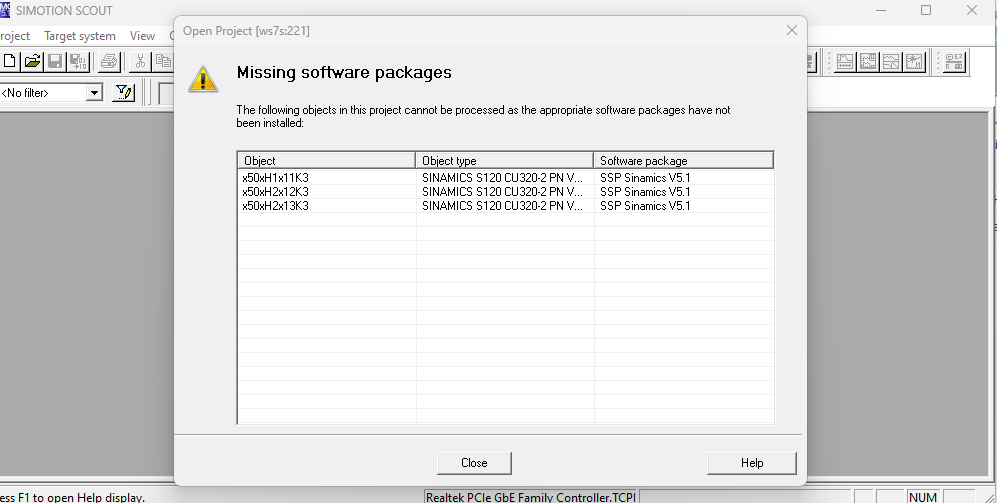Click Realtek PCIe GbE status bar entry
997x503 pixels.
coord(530,497)
